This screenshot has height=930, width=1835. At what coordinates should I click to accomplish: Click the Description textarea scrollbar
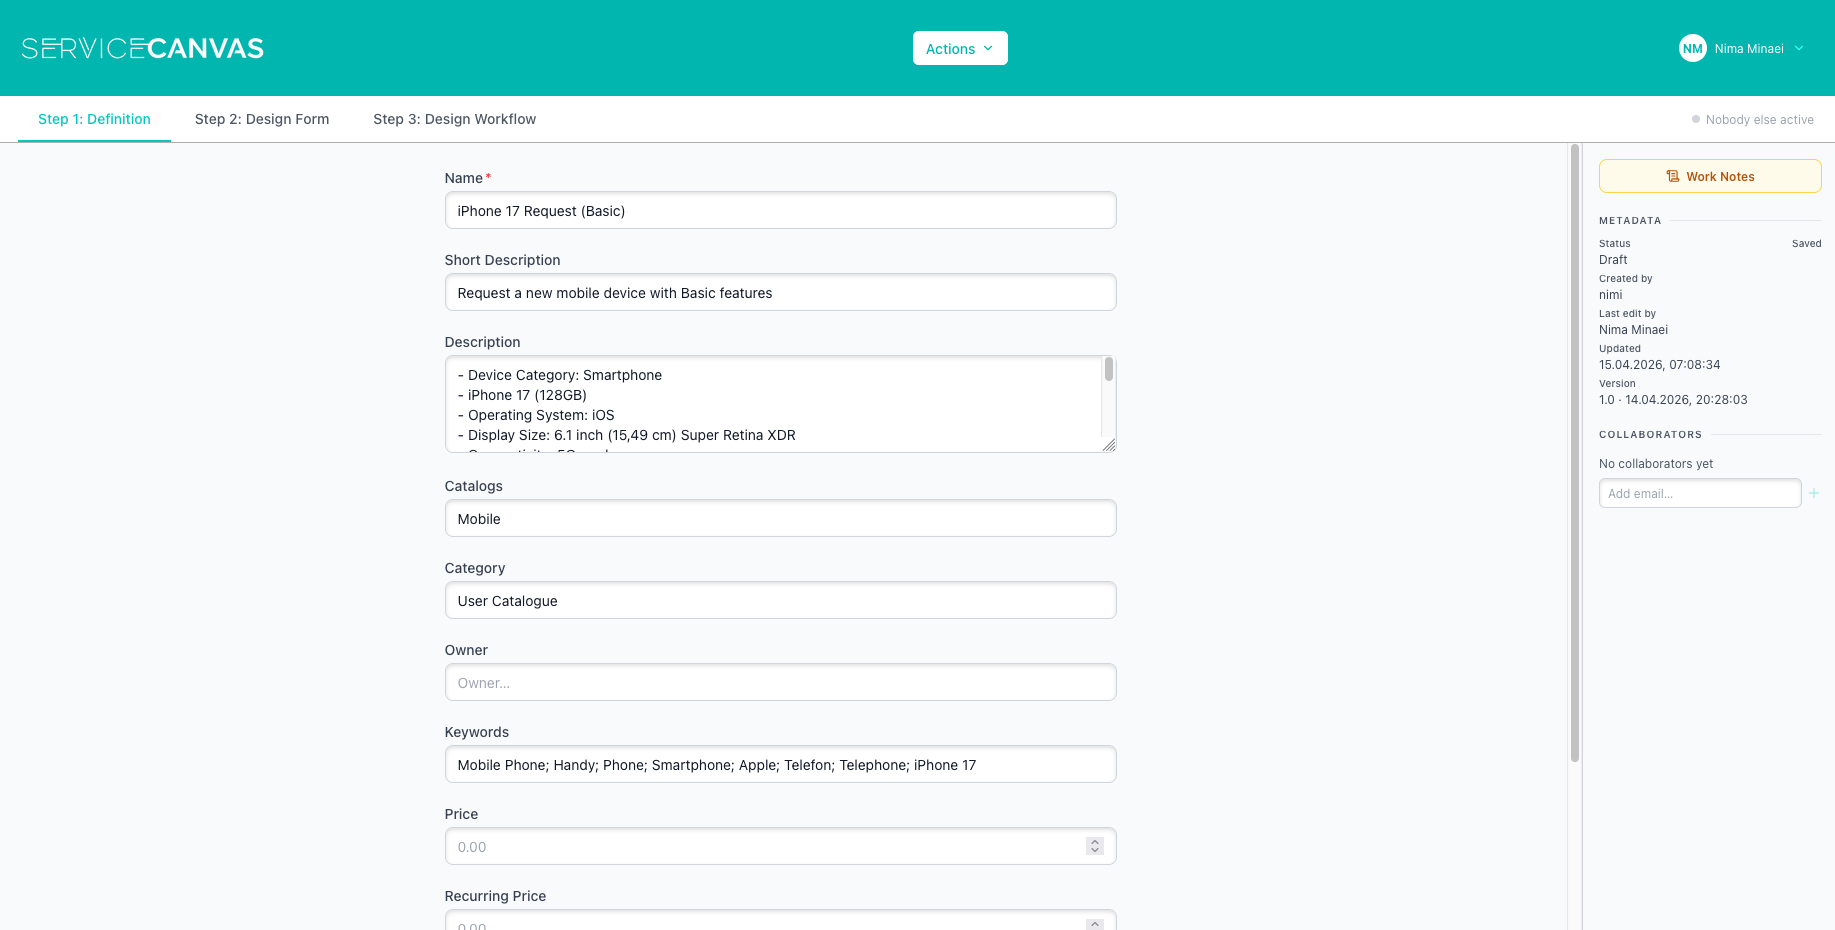(x=1108, y=371)
